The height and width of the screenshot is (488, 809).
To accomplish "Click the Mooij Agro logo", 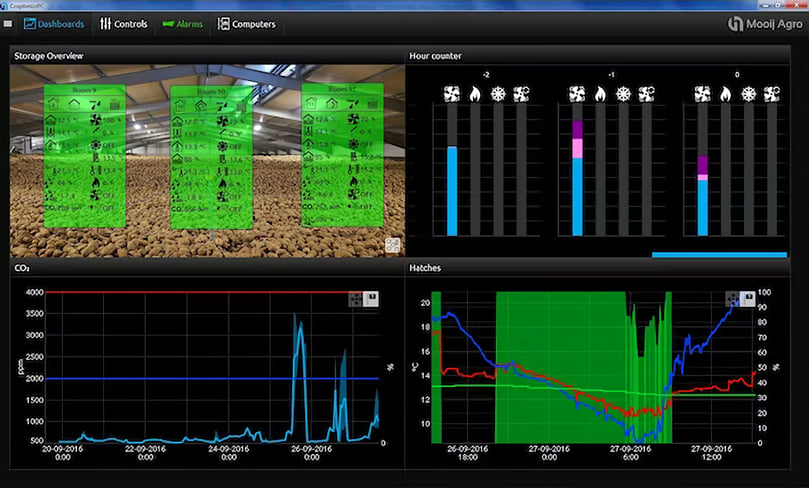I will pyautogui.click(x=765, y=24).
